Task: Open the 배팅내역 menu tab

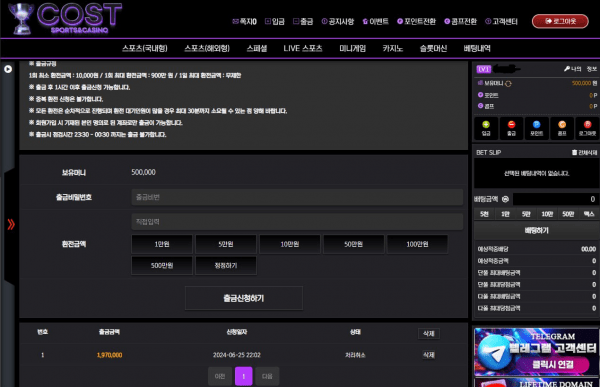Action: (x=477, y=49)
